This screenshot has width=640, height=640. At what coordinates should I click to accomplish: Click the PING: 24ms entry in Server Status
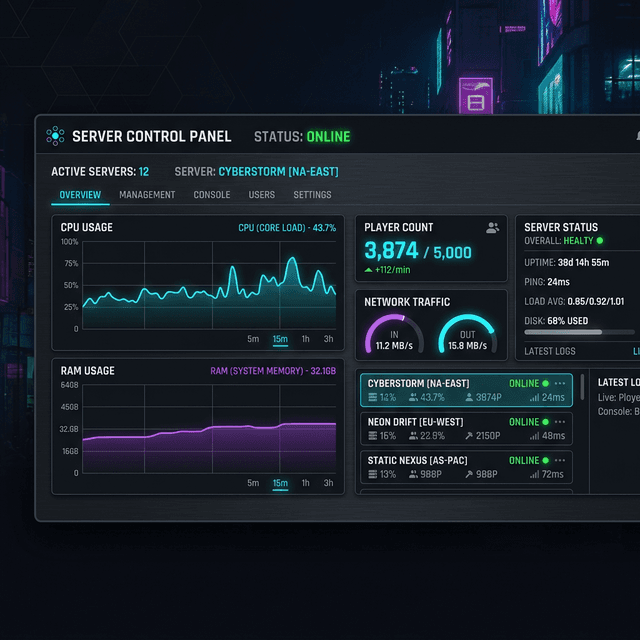click(x=547, y=282)
